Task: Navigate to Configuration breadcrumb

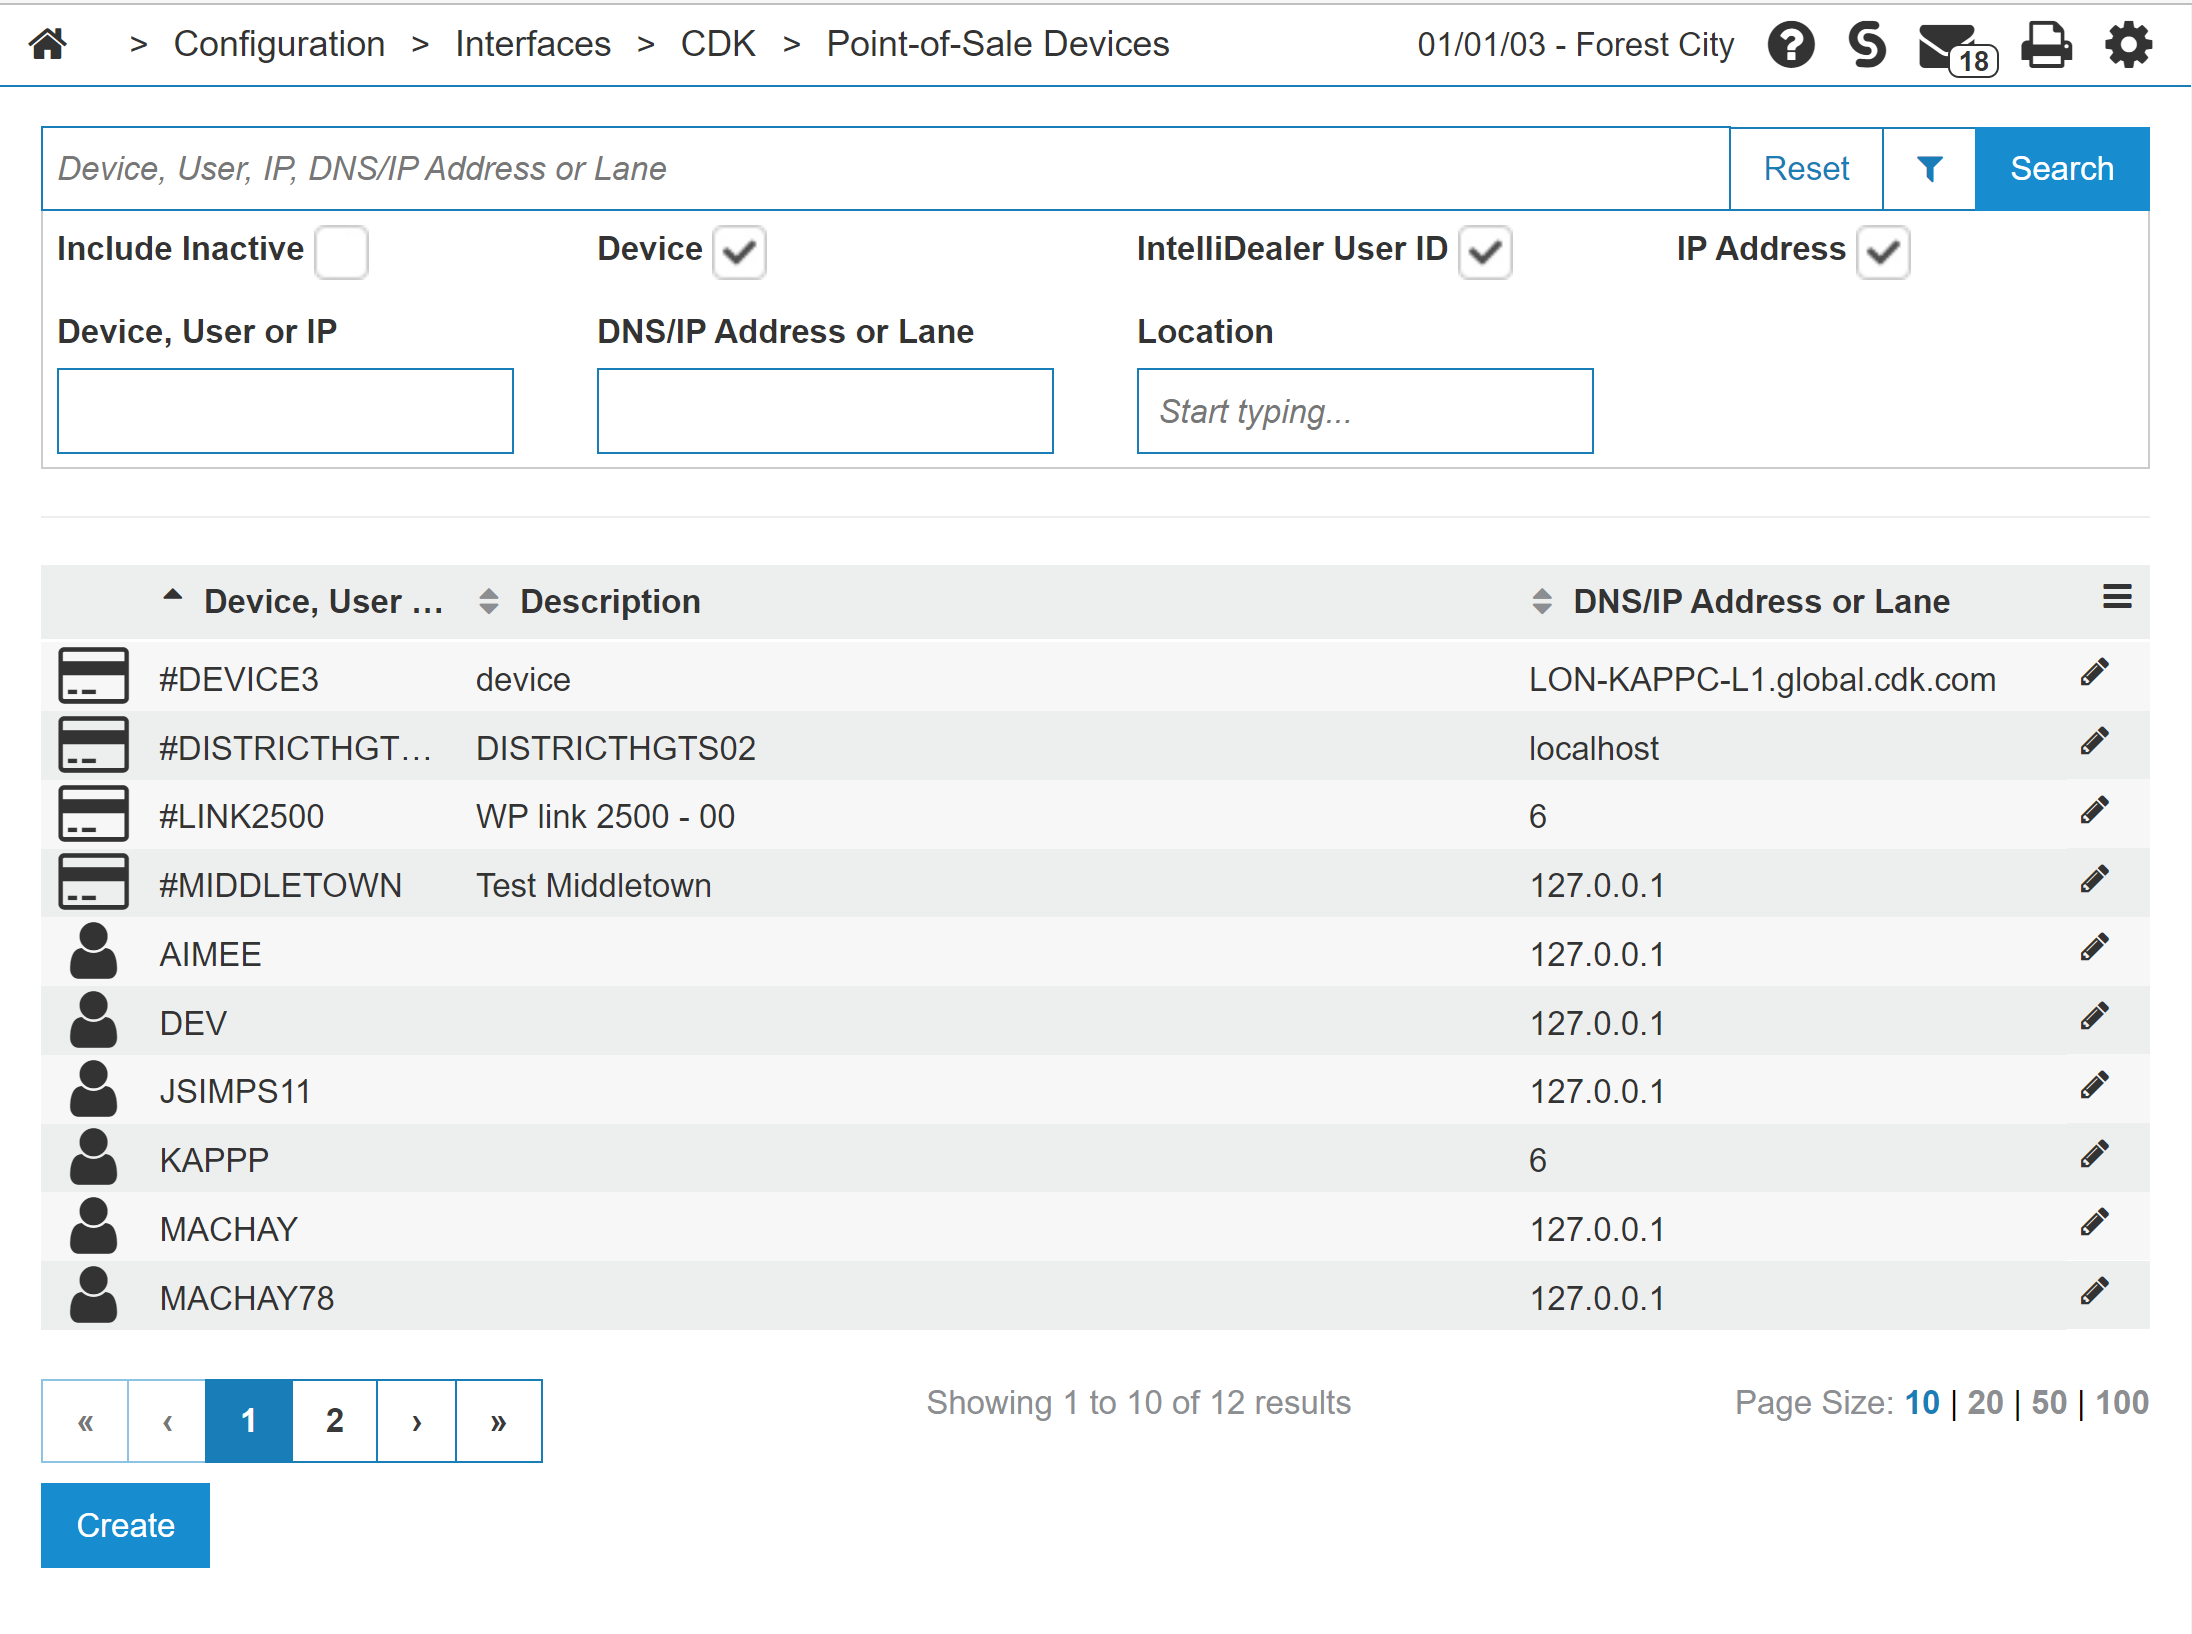Action: [x=279, y=44]
